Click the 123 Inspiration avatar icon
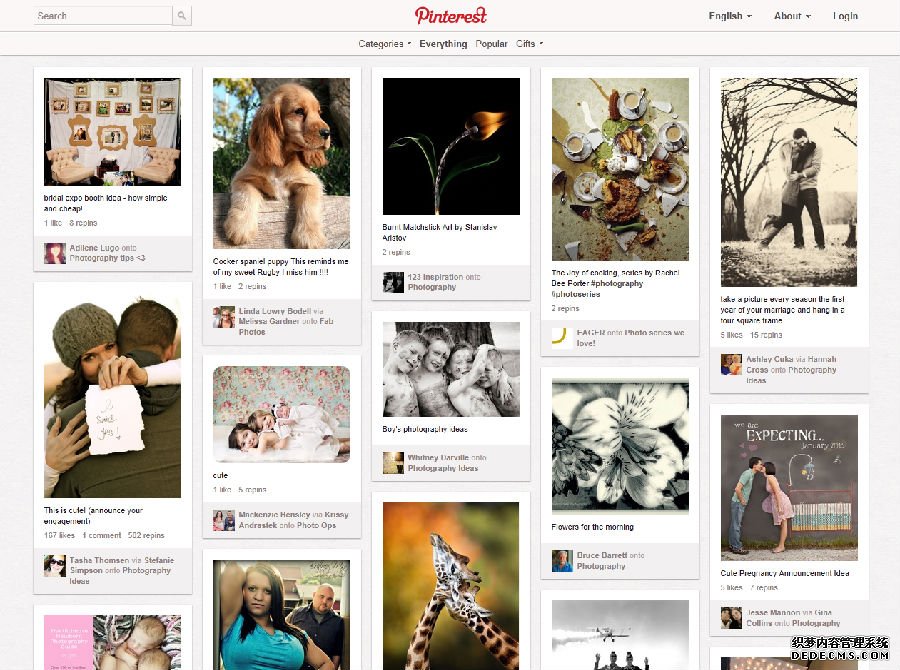Image resolution: width=900 pixels, height=670 pixels. tap(393, 282)
